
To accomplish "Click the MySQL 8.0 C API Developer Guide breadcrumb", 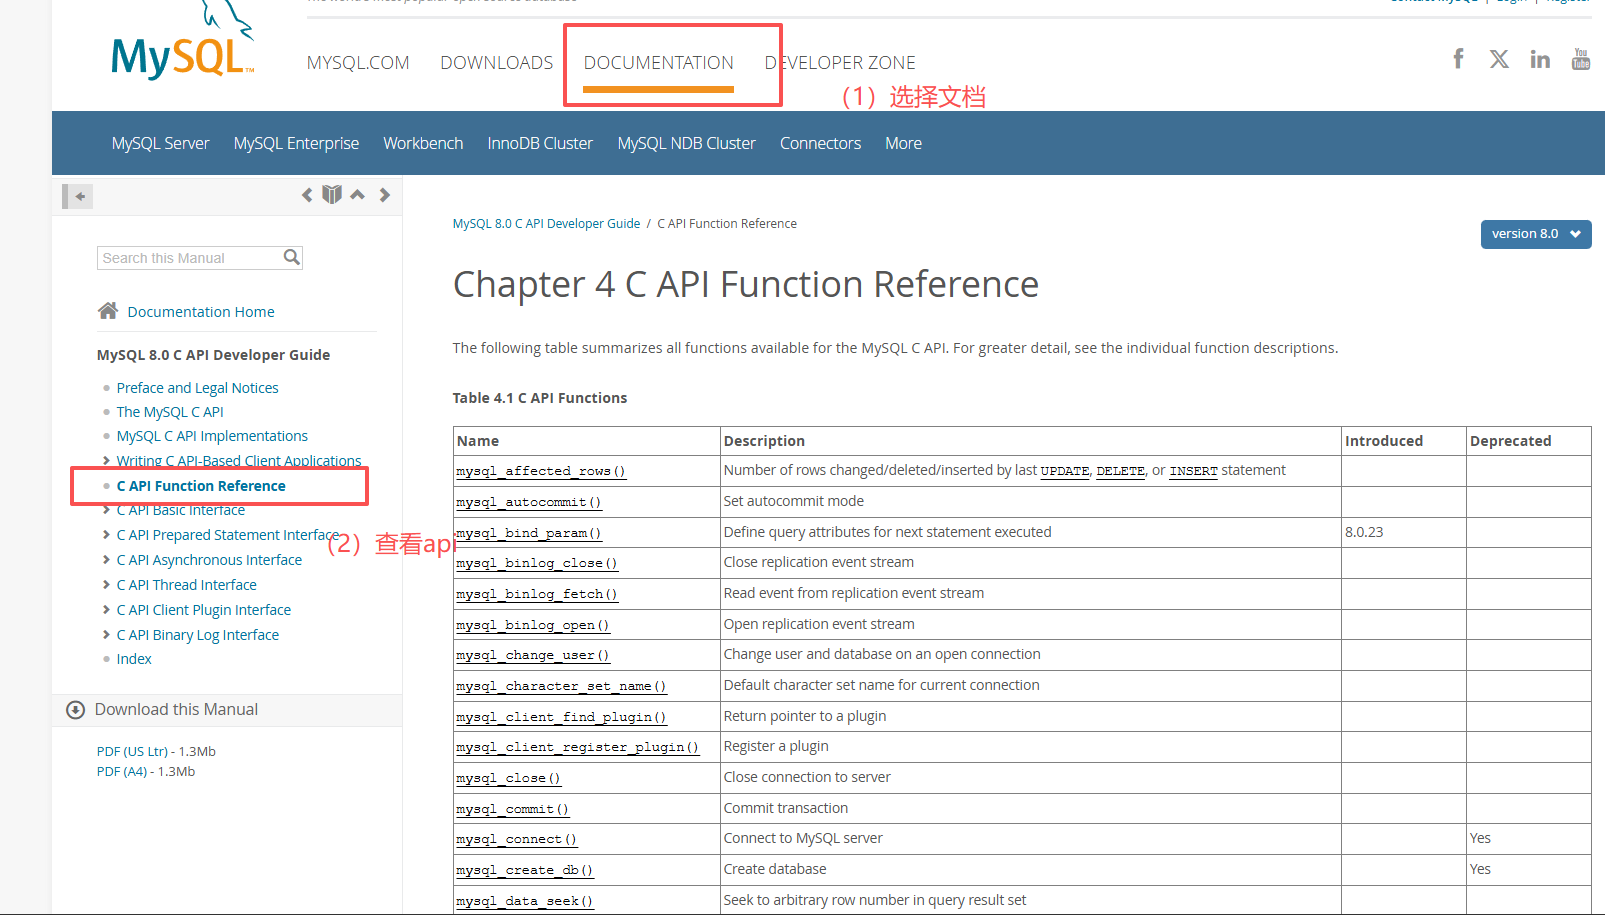I will pyautogui.click(x=546, y=224).
